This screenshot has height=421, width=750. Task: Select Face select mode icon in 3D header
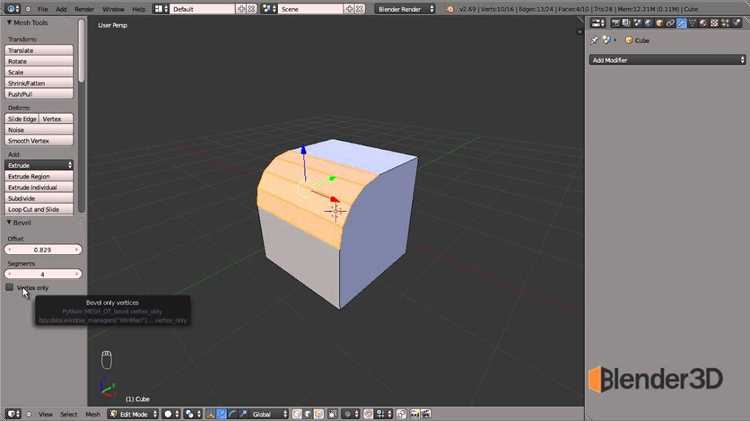point(319,414)
